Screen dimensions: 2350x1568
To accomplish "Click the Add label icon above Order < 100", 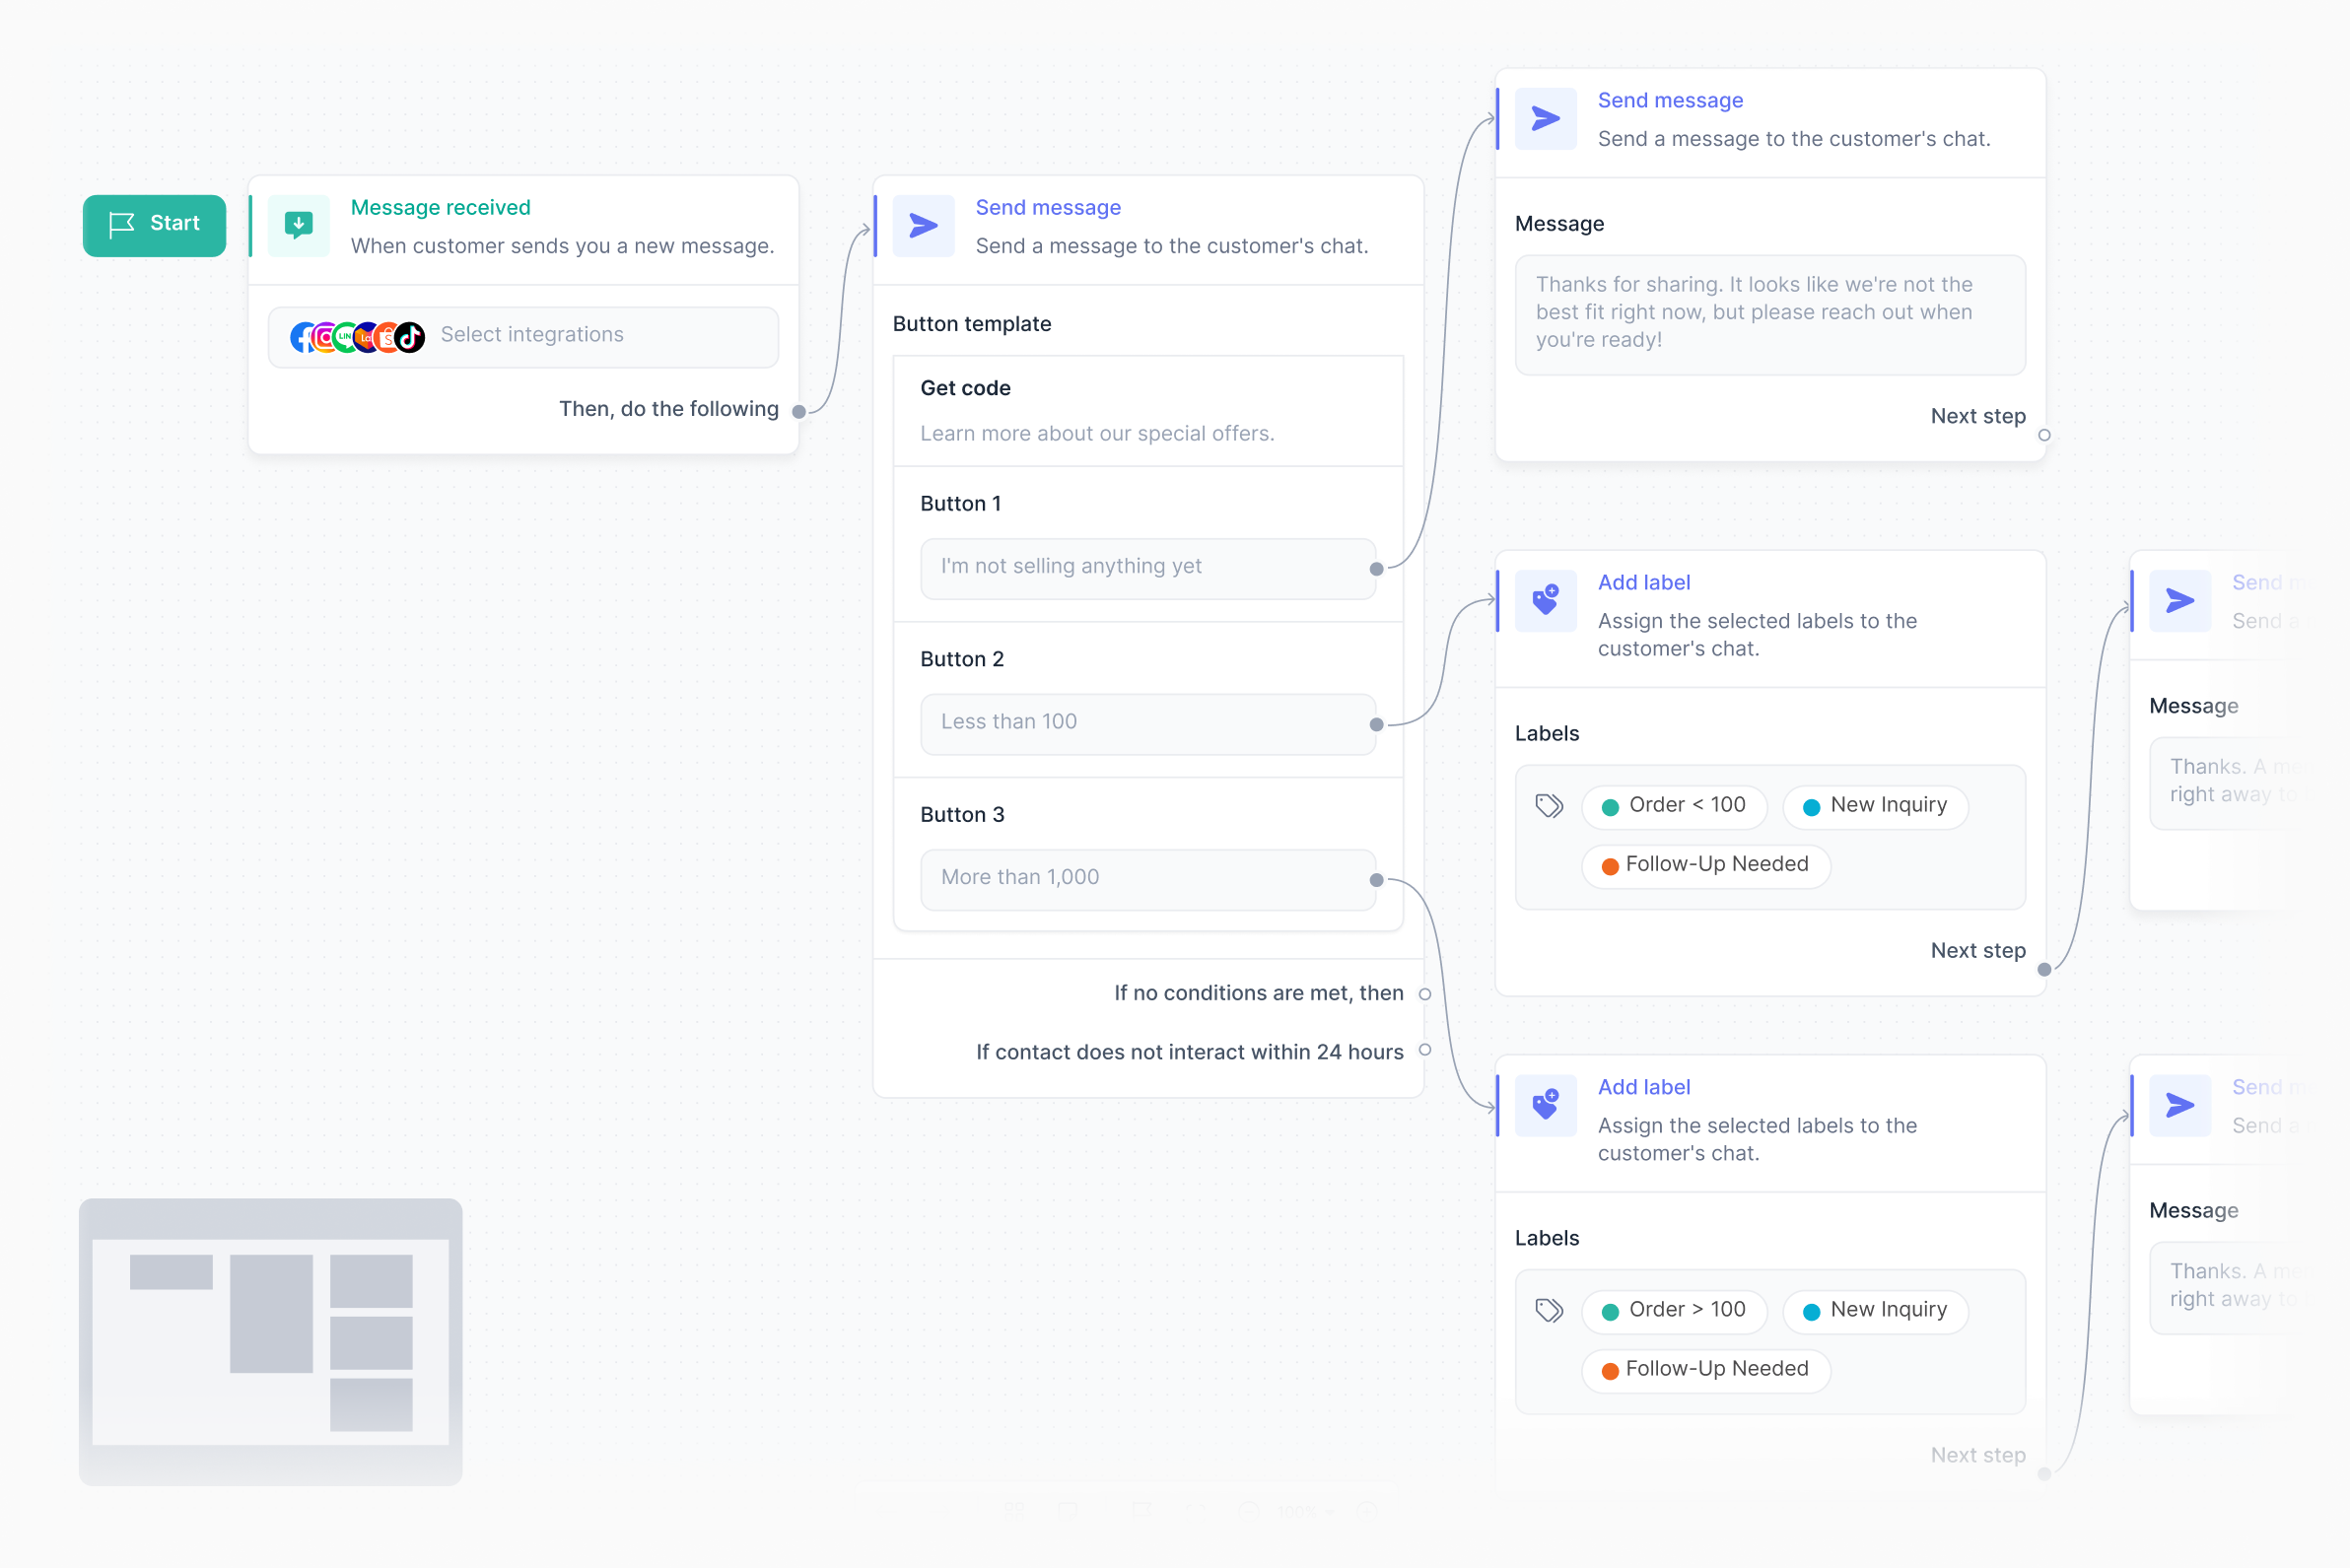I will tap(1545, 600).
